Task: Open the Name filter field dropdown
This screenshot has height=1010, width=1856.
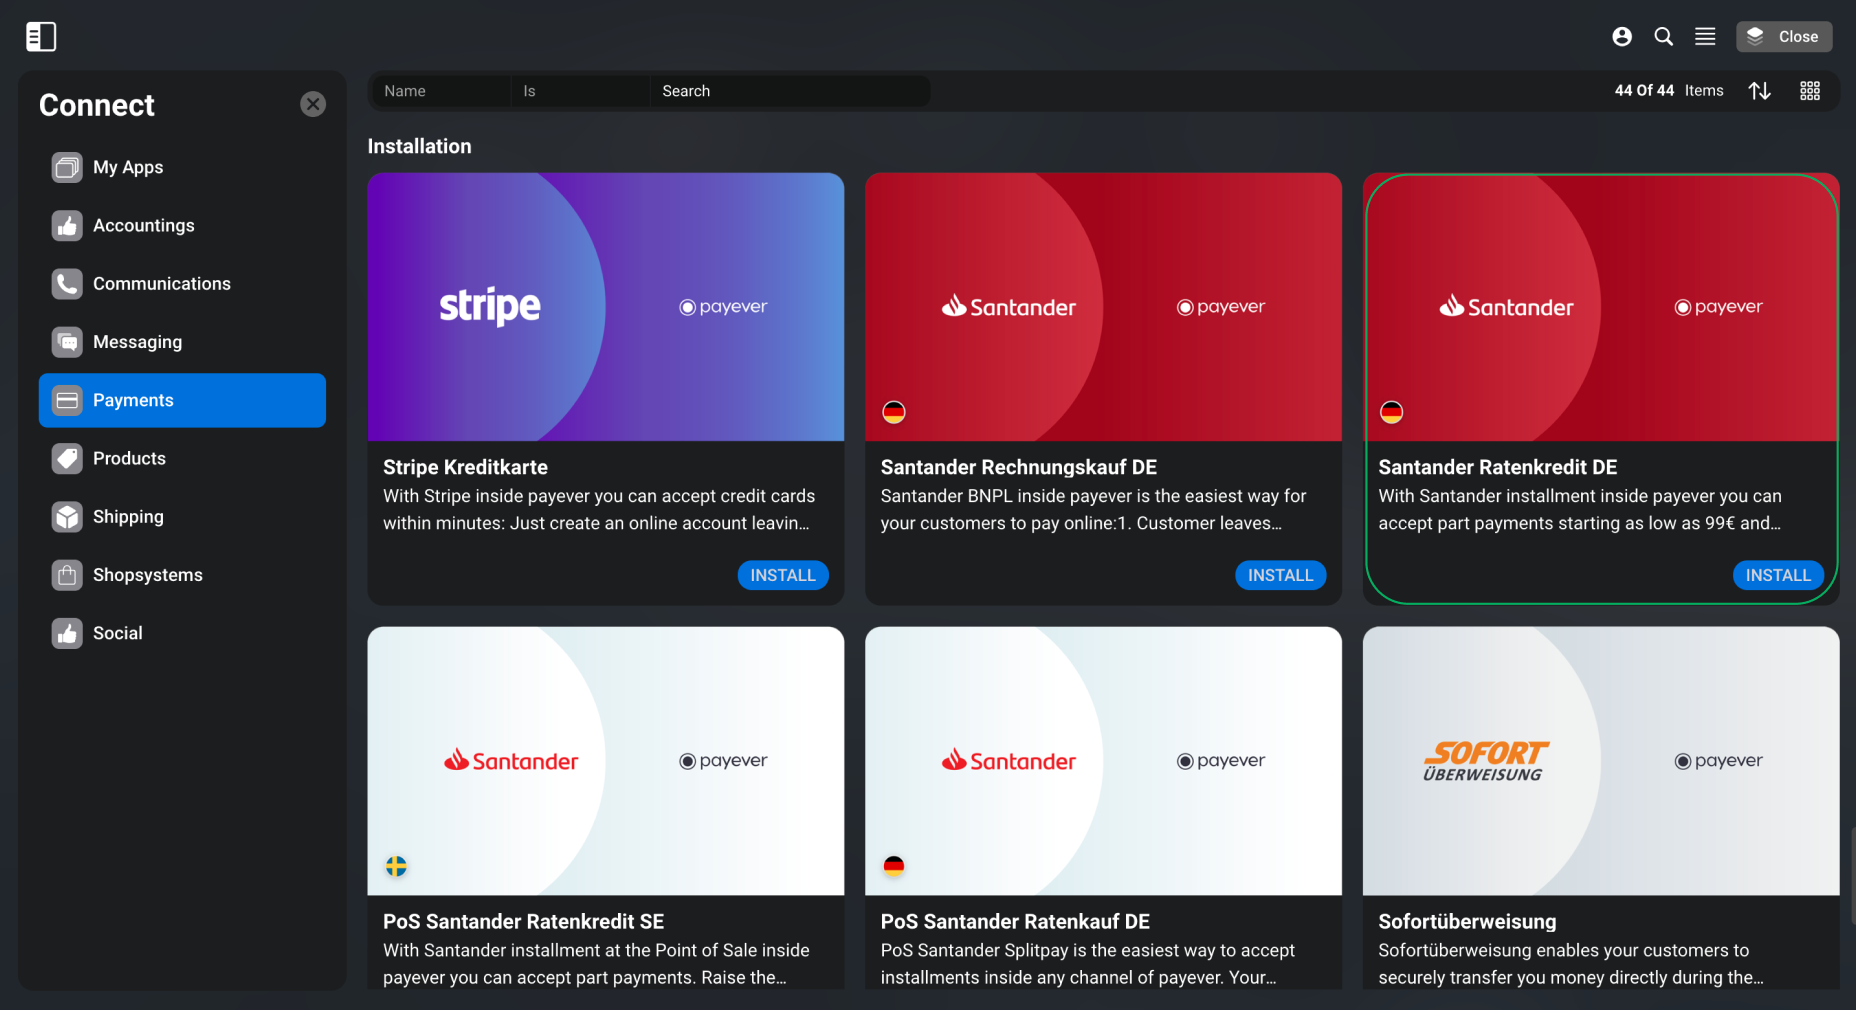Action: point(441,91)
